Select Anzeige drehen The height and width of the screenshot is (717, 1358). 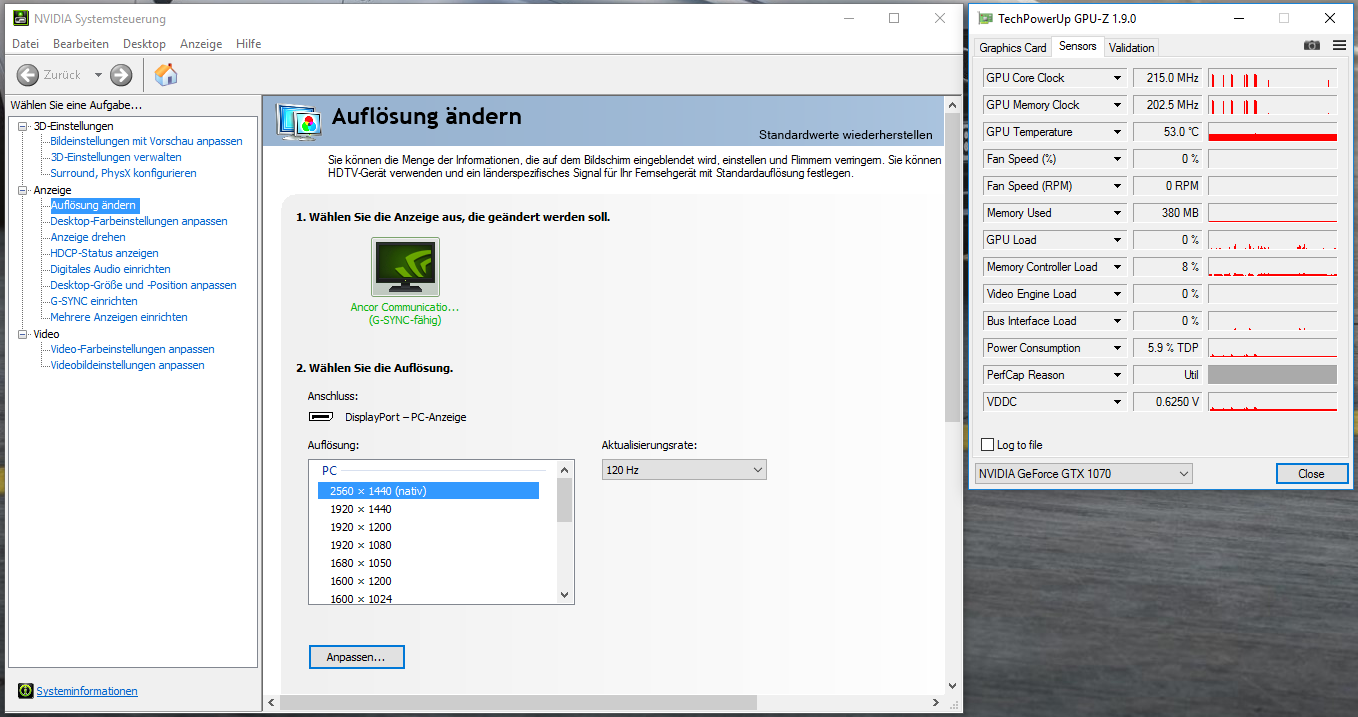[88, 237]
